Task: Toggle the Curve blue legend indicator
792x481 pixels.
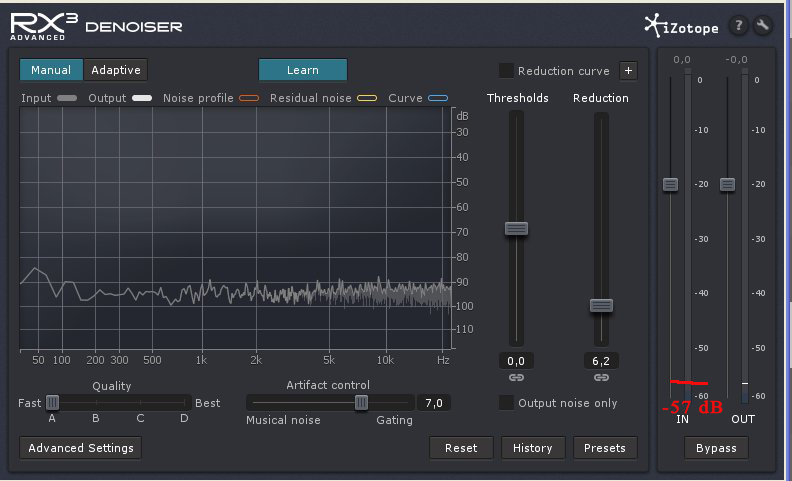Action: 438,98
